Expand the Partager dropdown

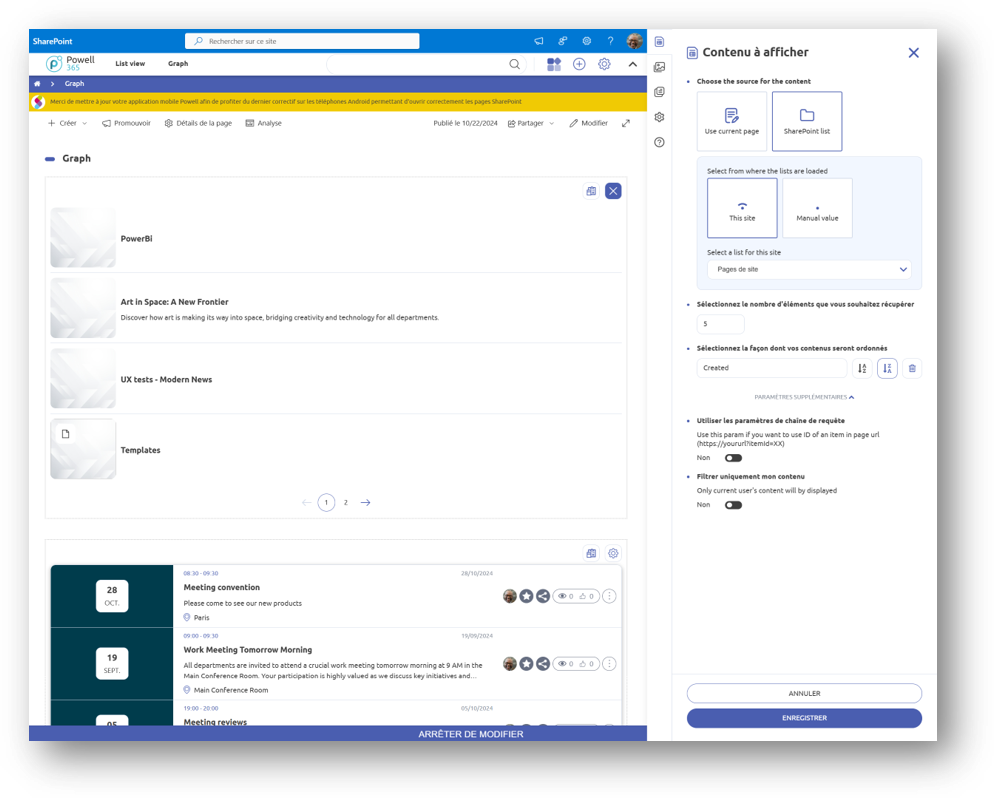(x=531, y=124)
